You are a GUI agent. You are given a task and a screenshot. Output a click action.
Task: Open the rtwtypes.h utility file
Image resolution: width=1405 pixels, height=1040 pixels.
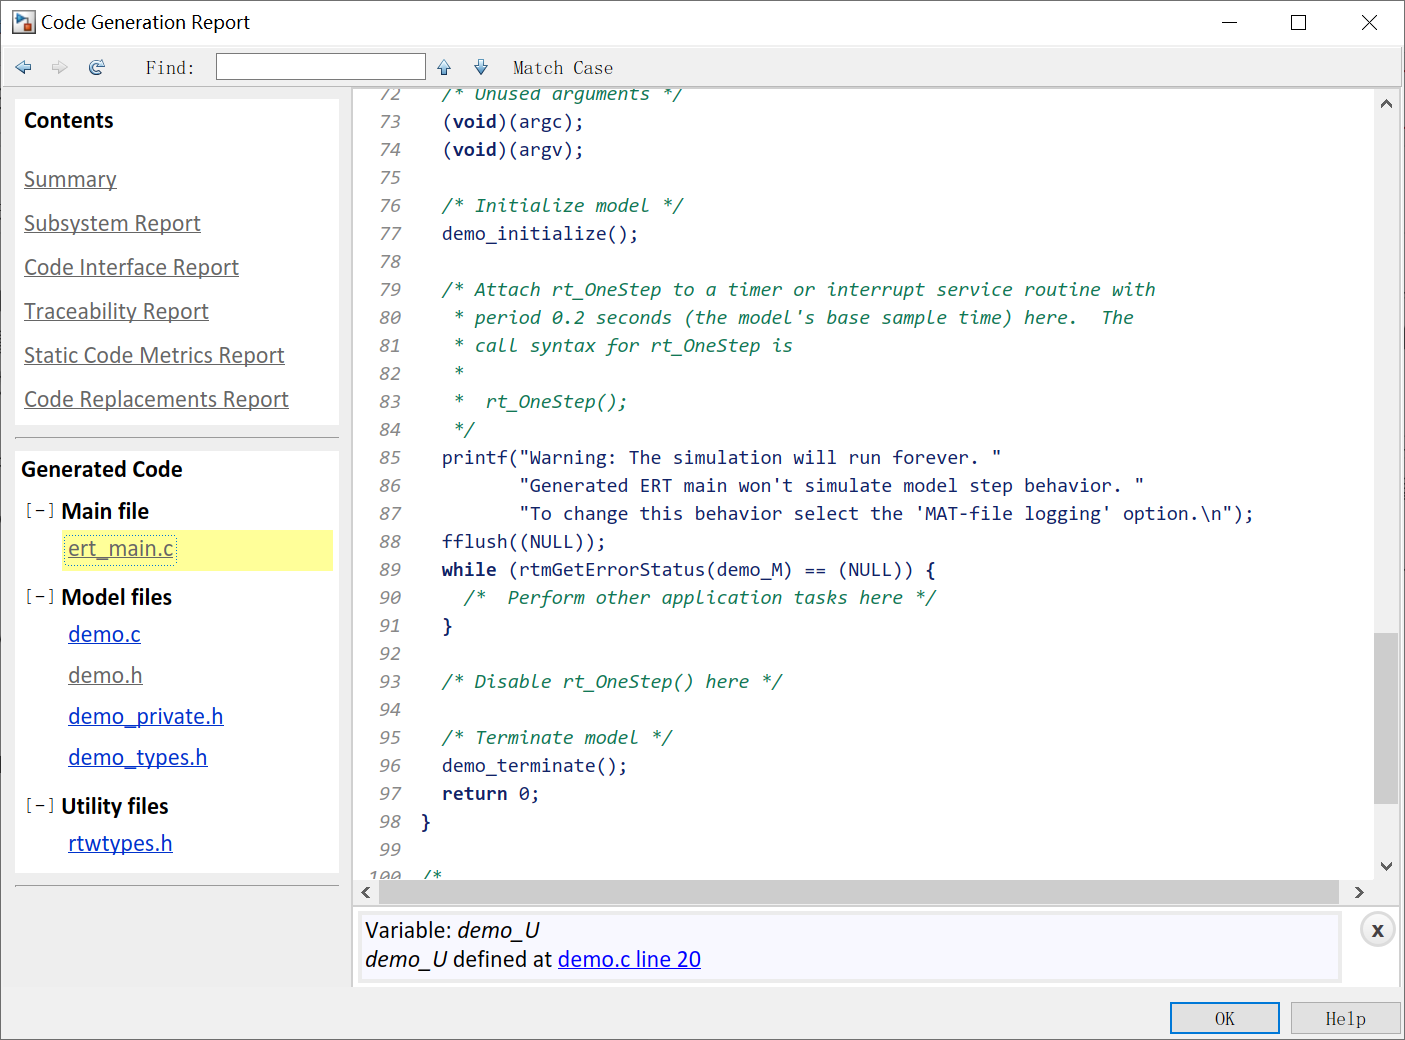120,843
